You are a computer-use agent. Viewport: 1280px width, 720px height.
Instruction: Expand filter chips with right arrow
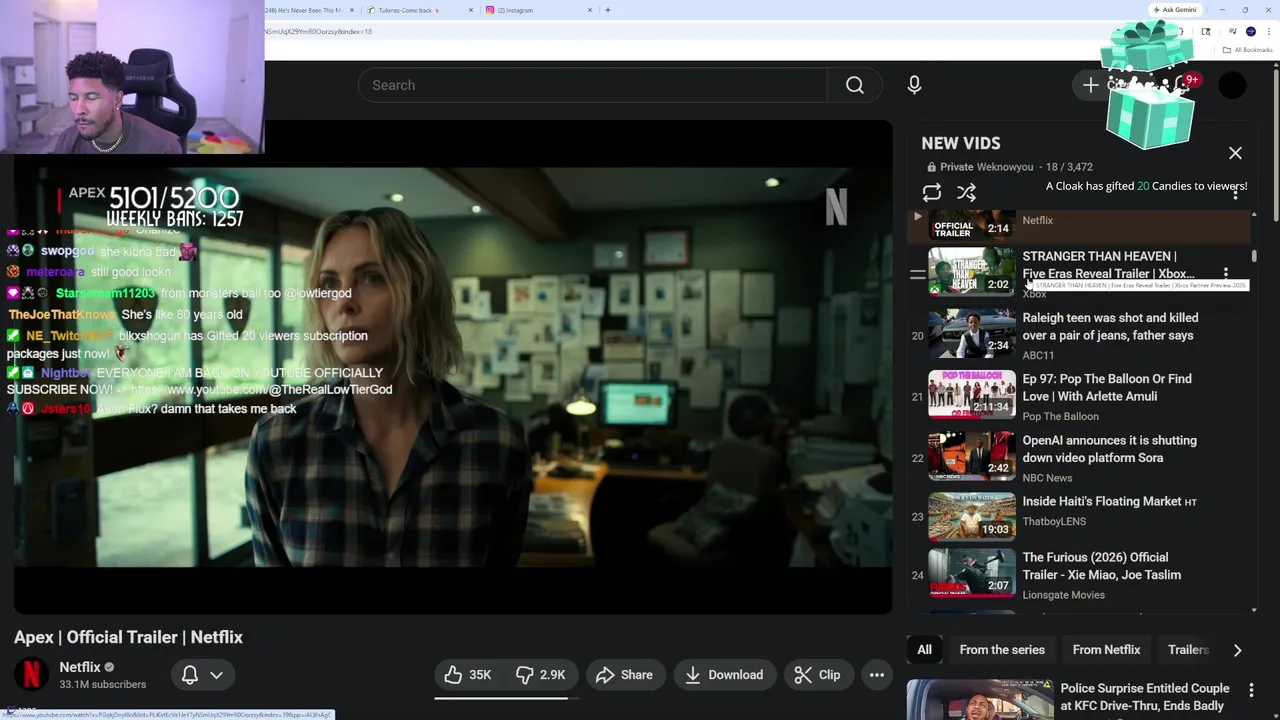pyautogui.click(x=1237, y=650)
